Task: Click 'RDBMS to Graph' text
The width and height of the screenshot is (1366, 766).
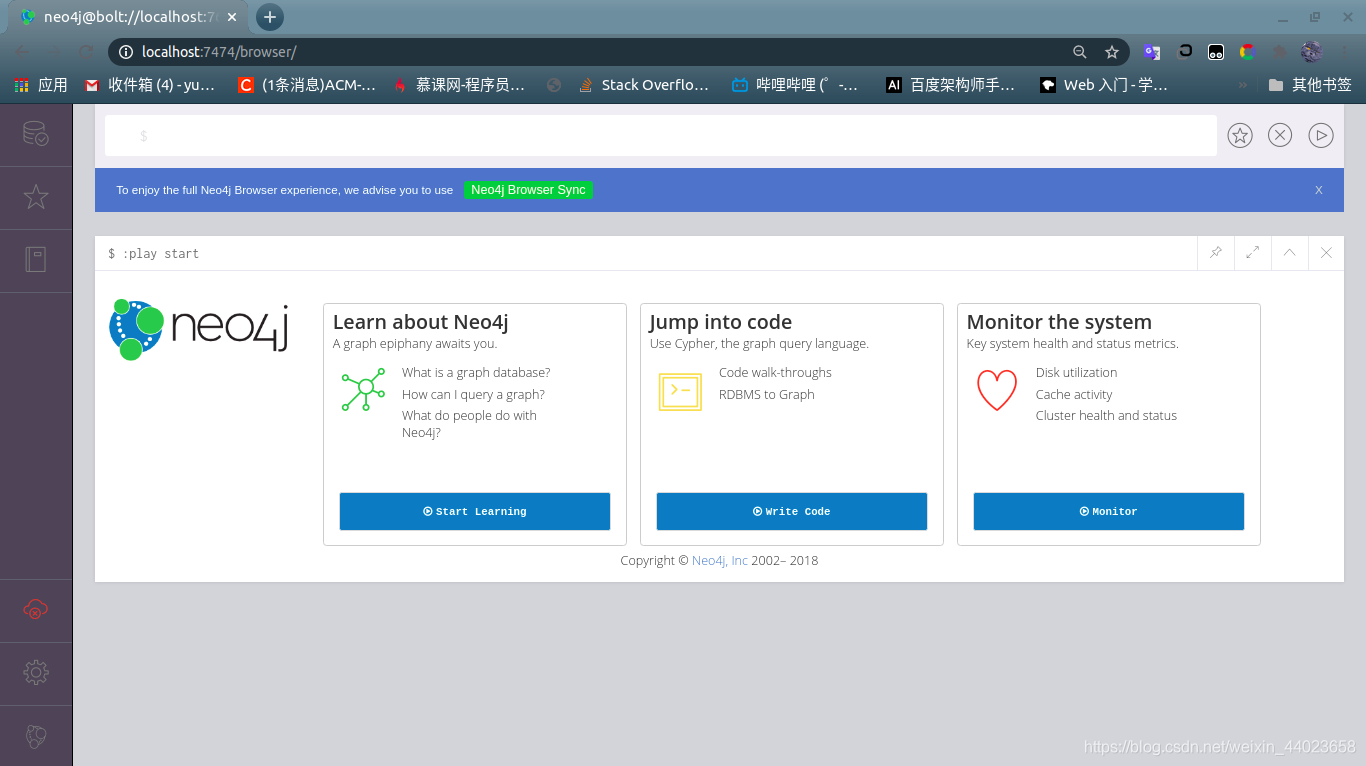Action: point(767,395)
